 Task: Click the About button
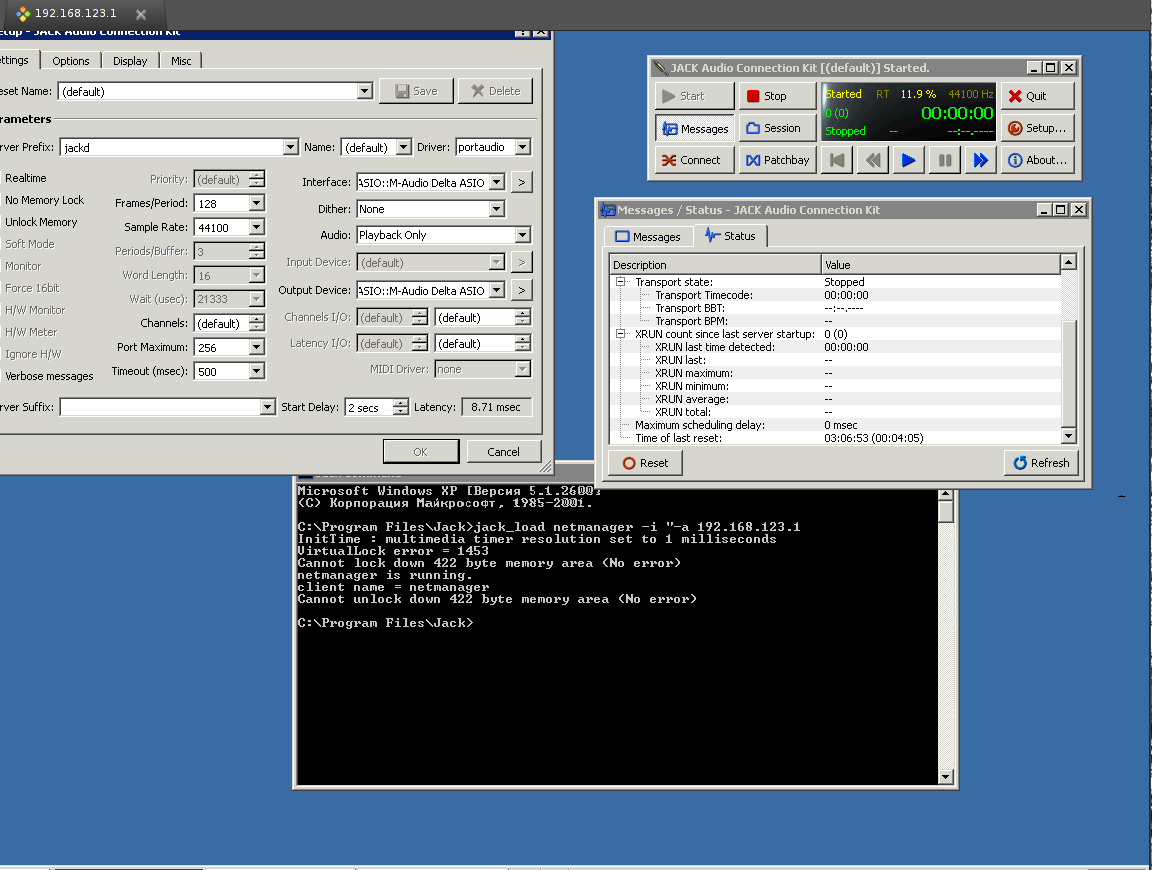click(x=1037, y=160)
